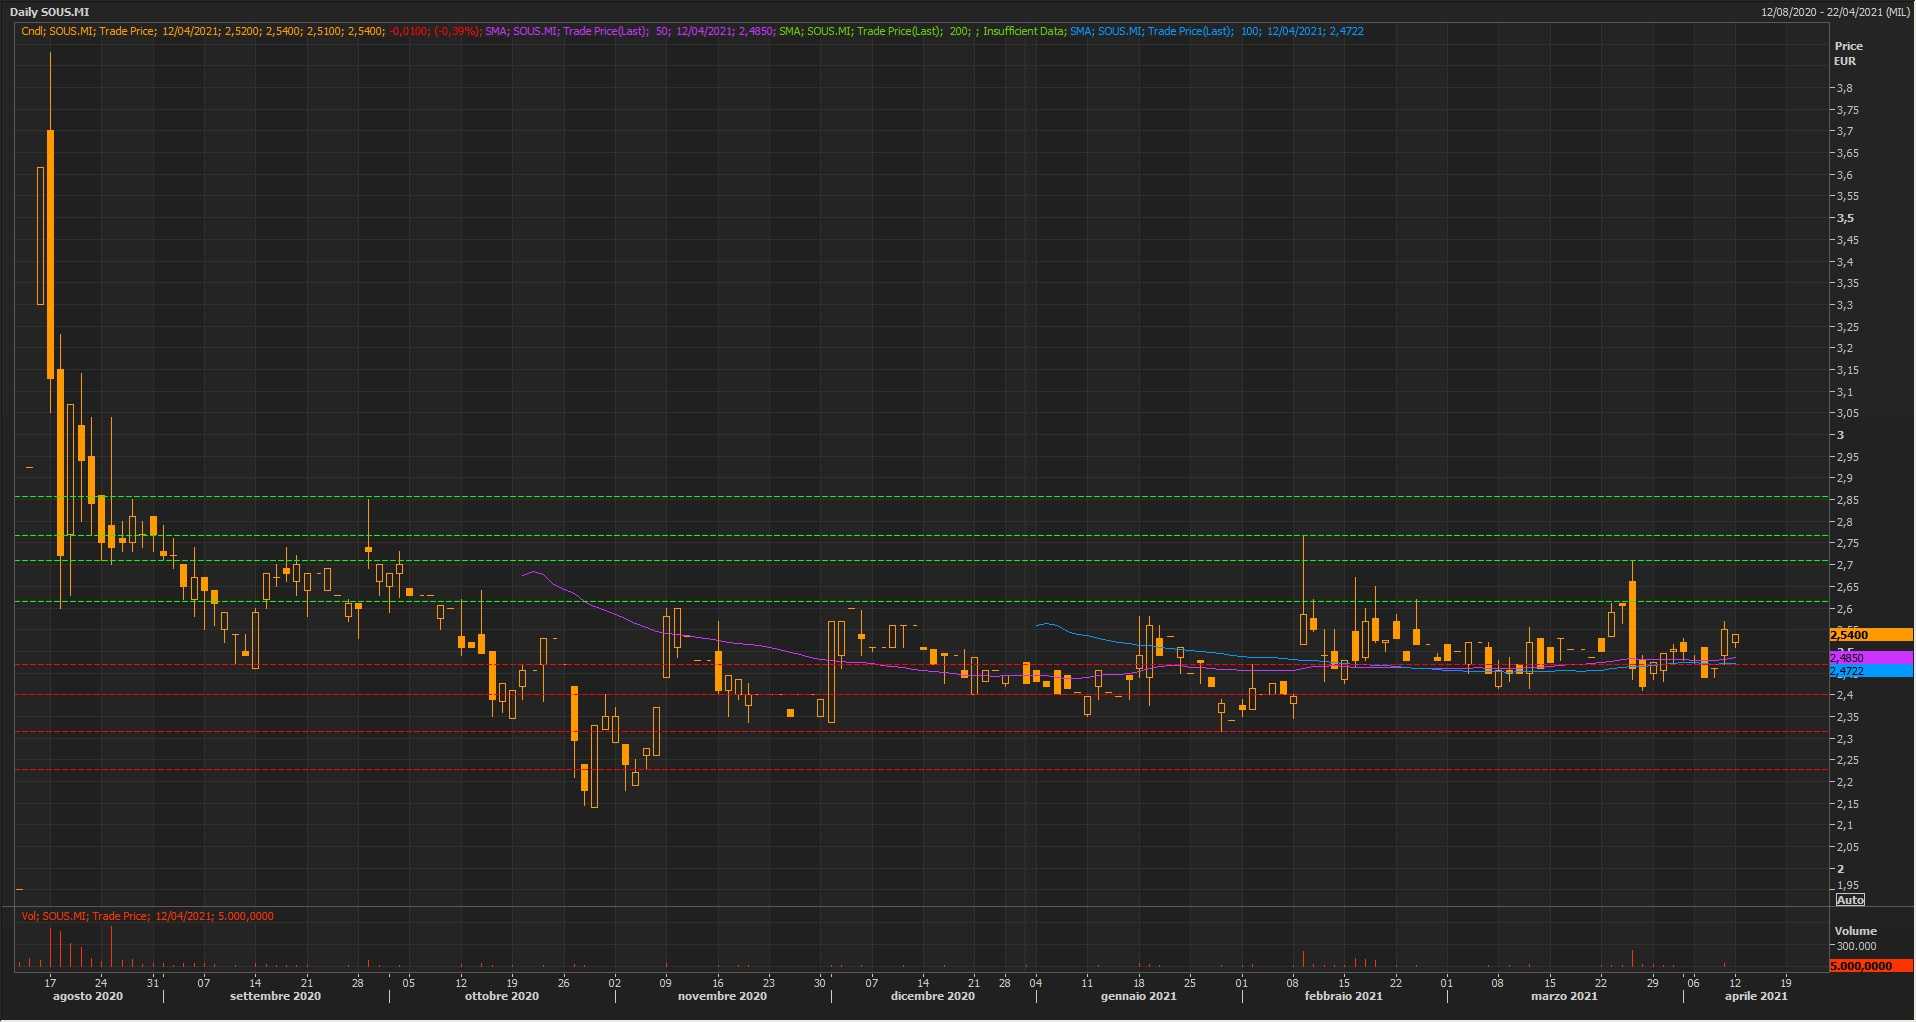Click the lowest red dashed support line
Viewport: 1916px width, 1022px height.
(900, 769)
